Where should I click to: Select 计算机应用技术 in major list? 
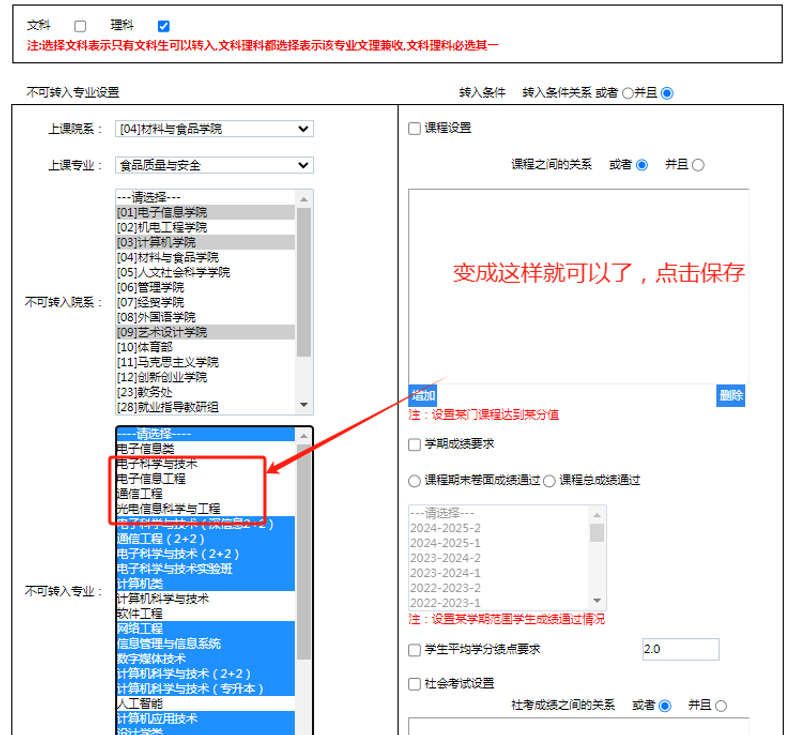tap(205, 718)
